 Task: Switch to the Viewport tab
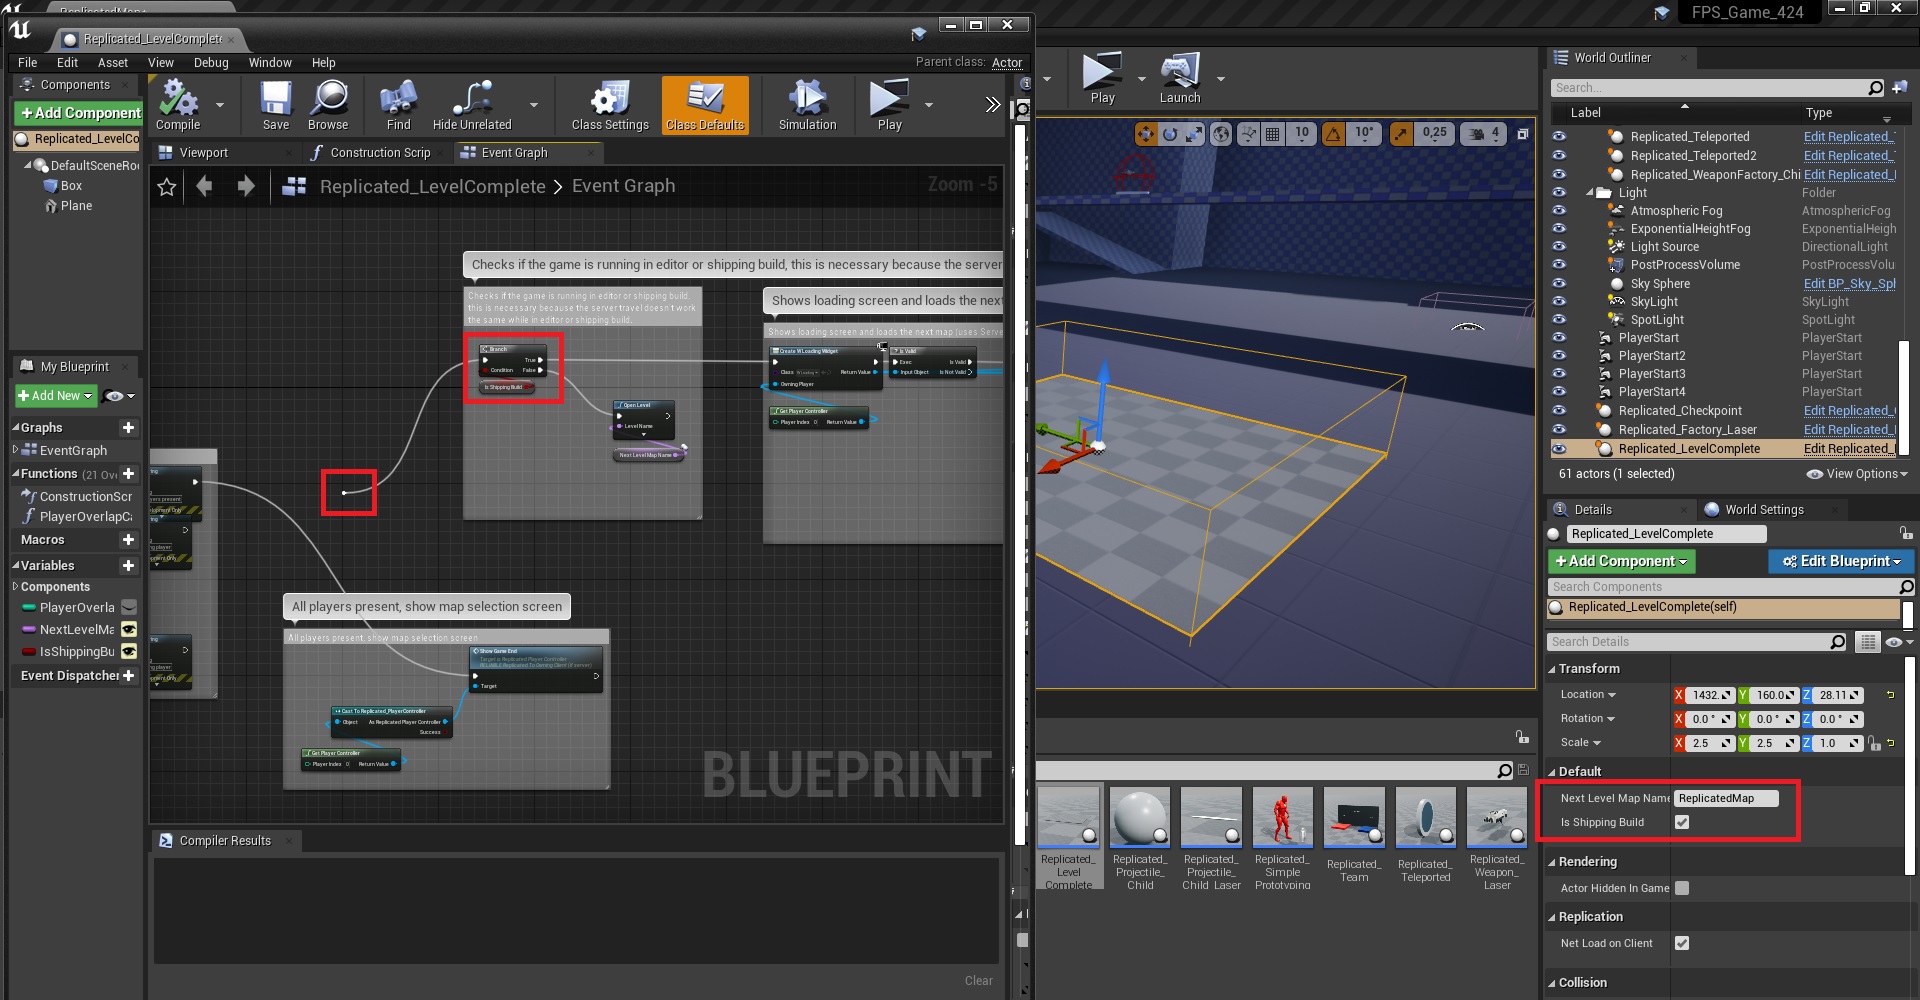[204, 153]
